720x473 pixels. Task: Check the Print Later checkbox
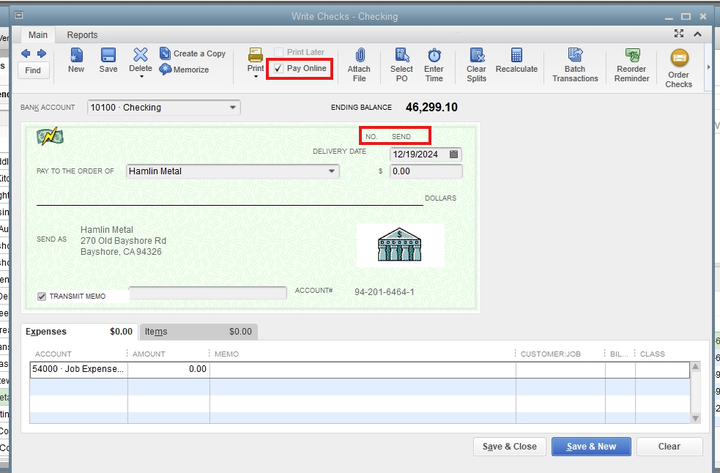click(x=279, y=52)
